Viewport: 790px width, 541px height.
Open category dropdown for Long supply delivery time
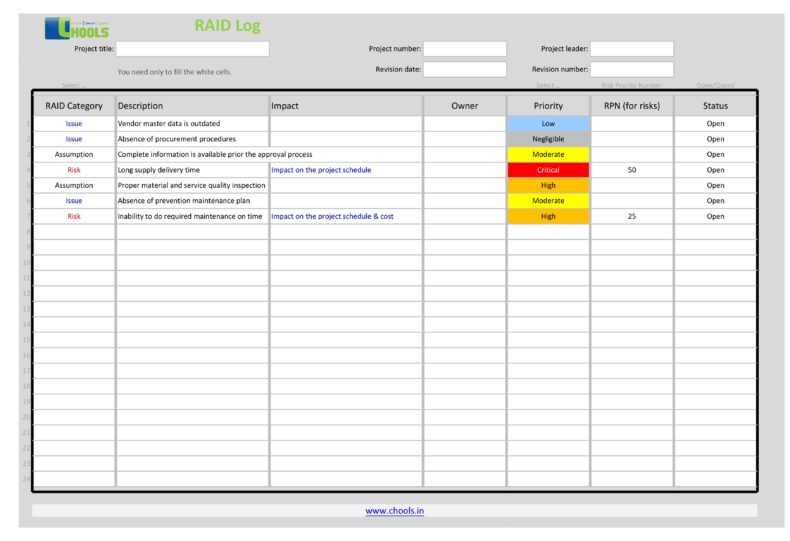point(74,170)
